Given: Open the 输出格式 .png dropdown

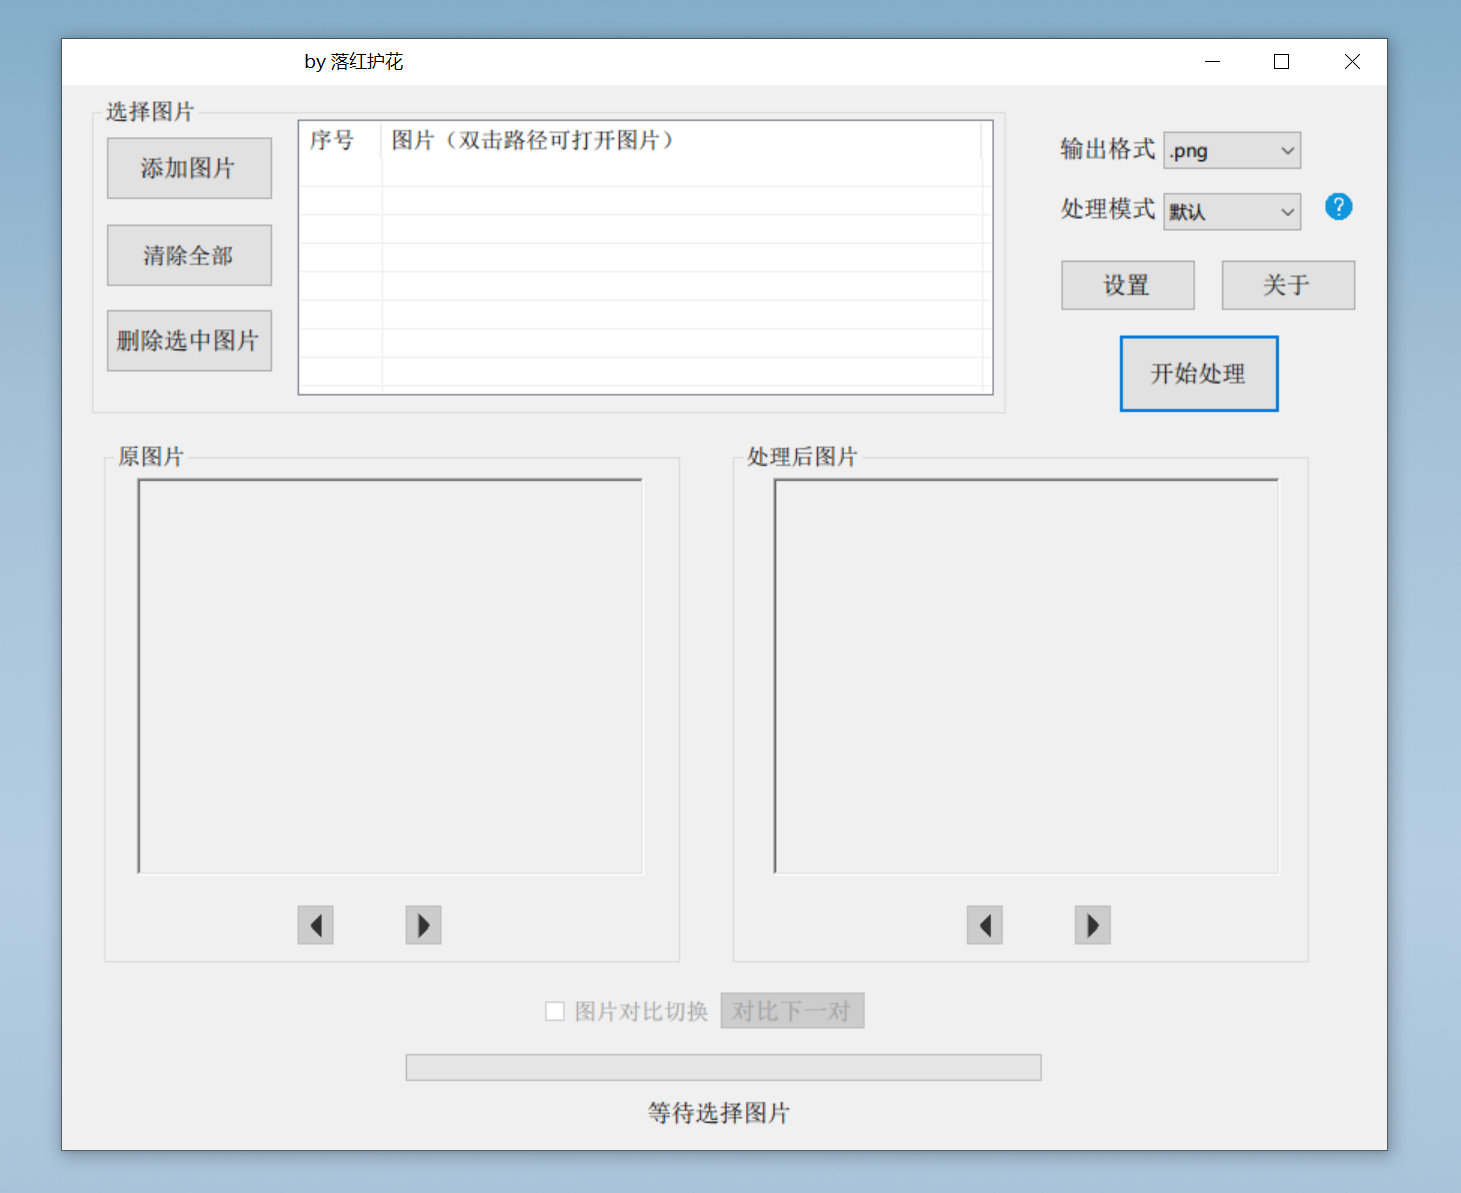Looking at the screenshot, I should pyautogui.click(x=1232, y=151).
